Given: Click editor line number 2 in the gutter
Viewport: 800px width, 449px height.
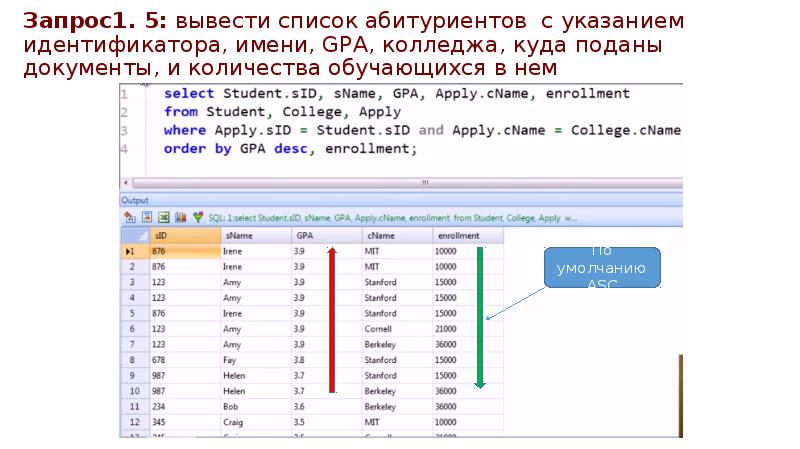Looking at the screenshot, I should [x=124, y=112].
